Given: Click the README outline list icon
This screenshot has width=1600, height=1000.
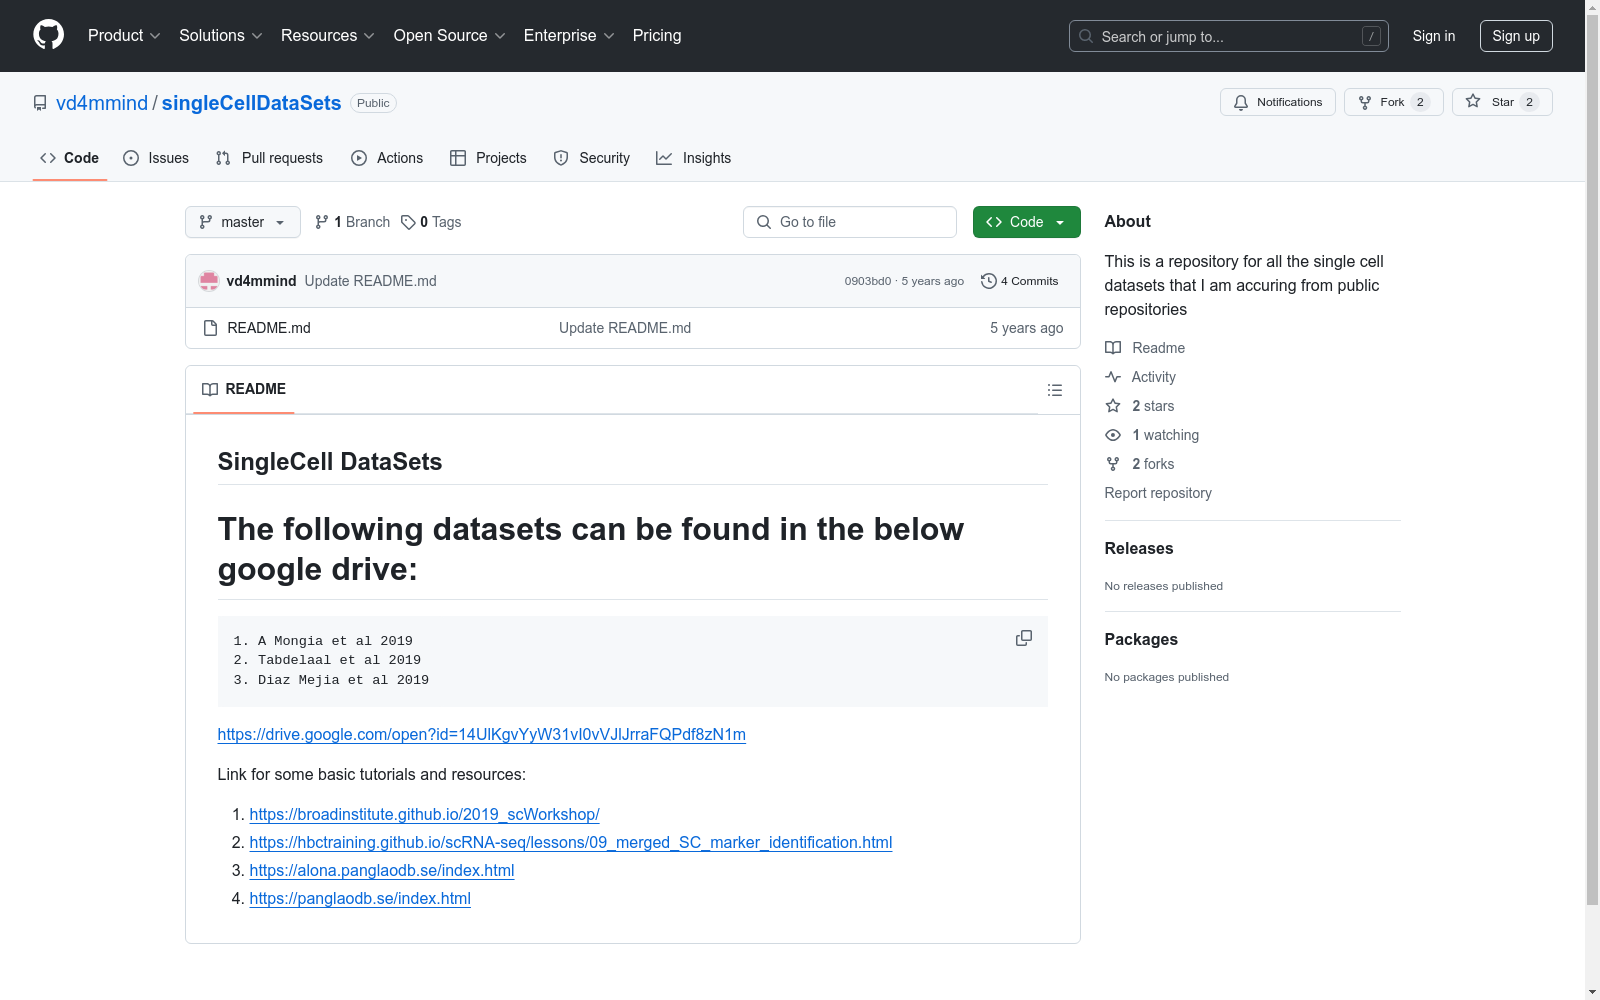Looking at the screenshot, I should 1054,390.
